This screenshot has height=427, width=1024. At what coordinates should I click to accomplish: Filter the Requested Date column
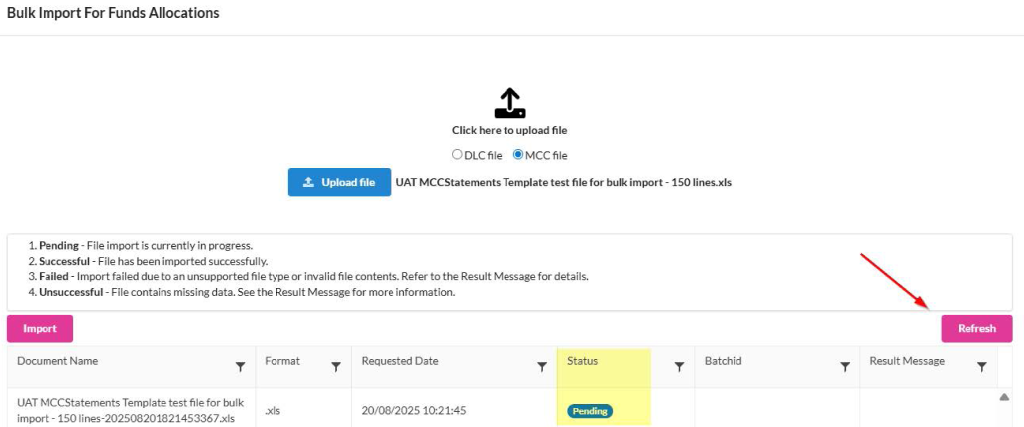click(x=541, y=367)
